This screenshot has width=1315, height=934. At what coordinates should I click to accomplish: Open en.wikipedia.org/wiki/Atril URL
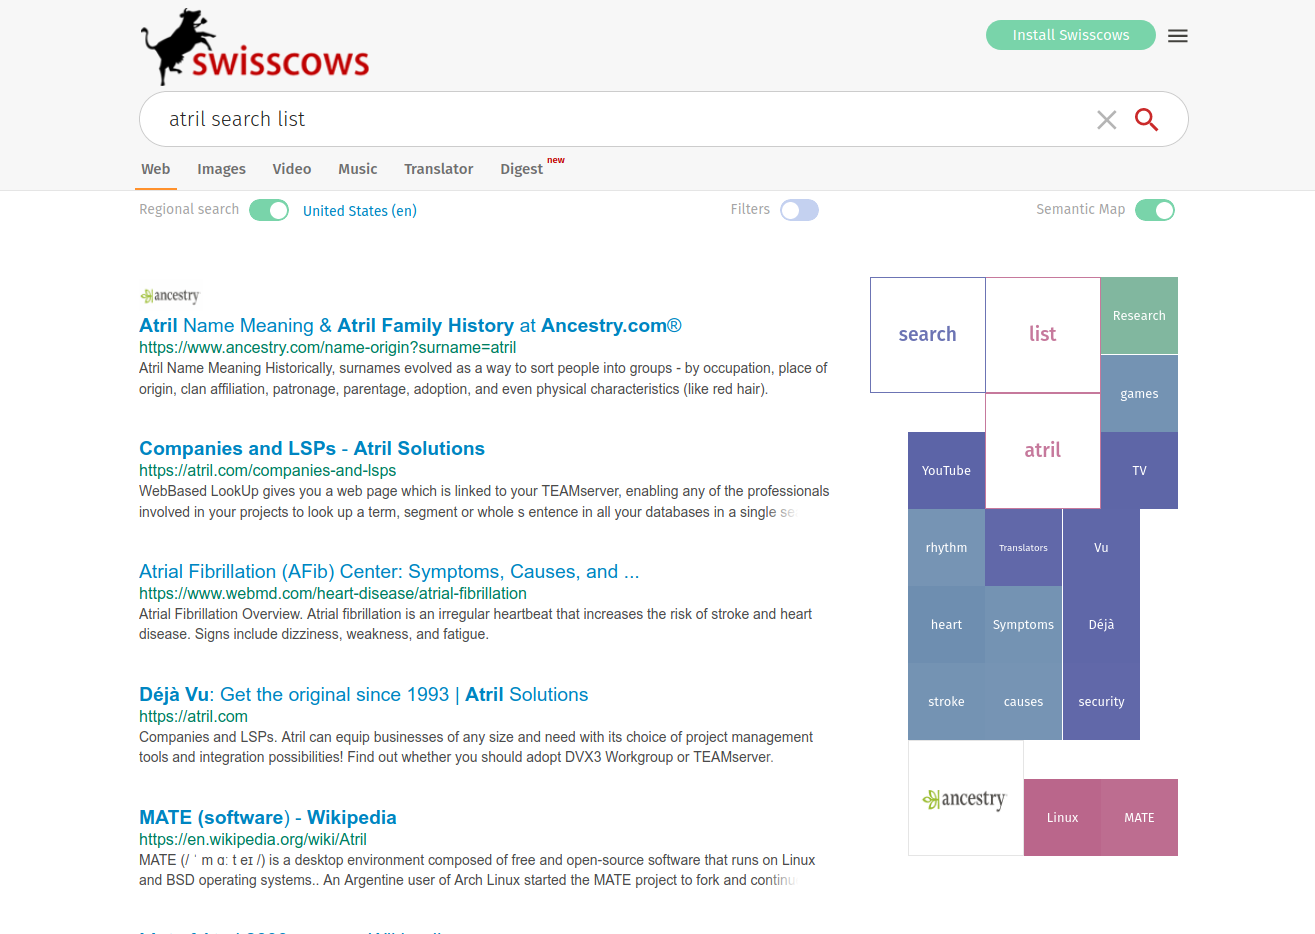pyautogui.click(x=253, y=840)
